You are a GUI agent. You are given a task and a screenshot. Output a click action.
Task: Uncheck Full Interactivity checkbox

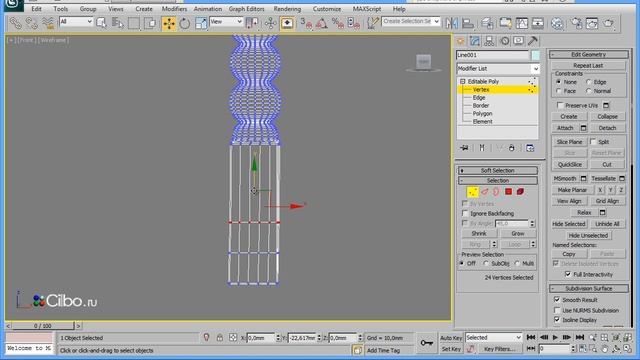(568, 274)
